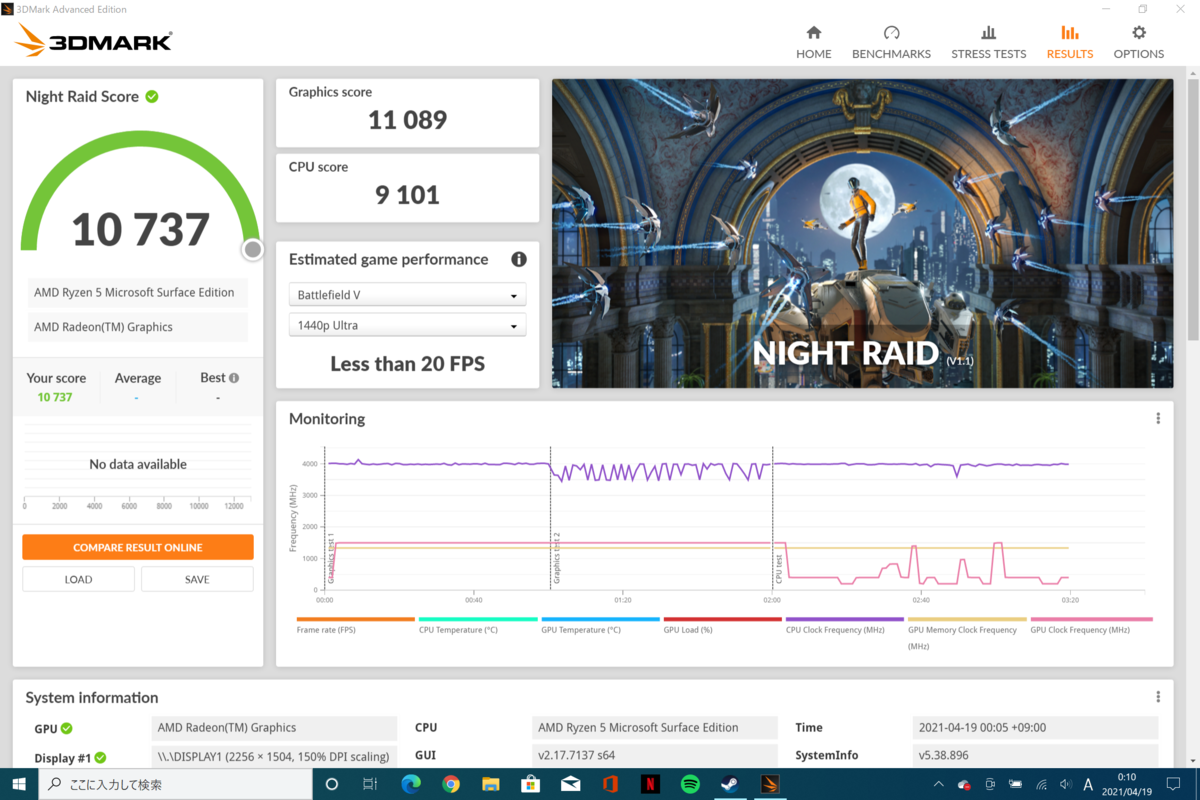This screenshot has width=1200, height=800.
Task: Toggle the GPU Load (%) legend
Action: [722, 626]
